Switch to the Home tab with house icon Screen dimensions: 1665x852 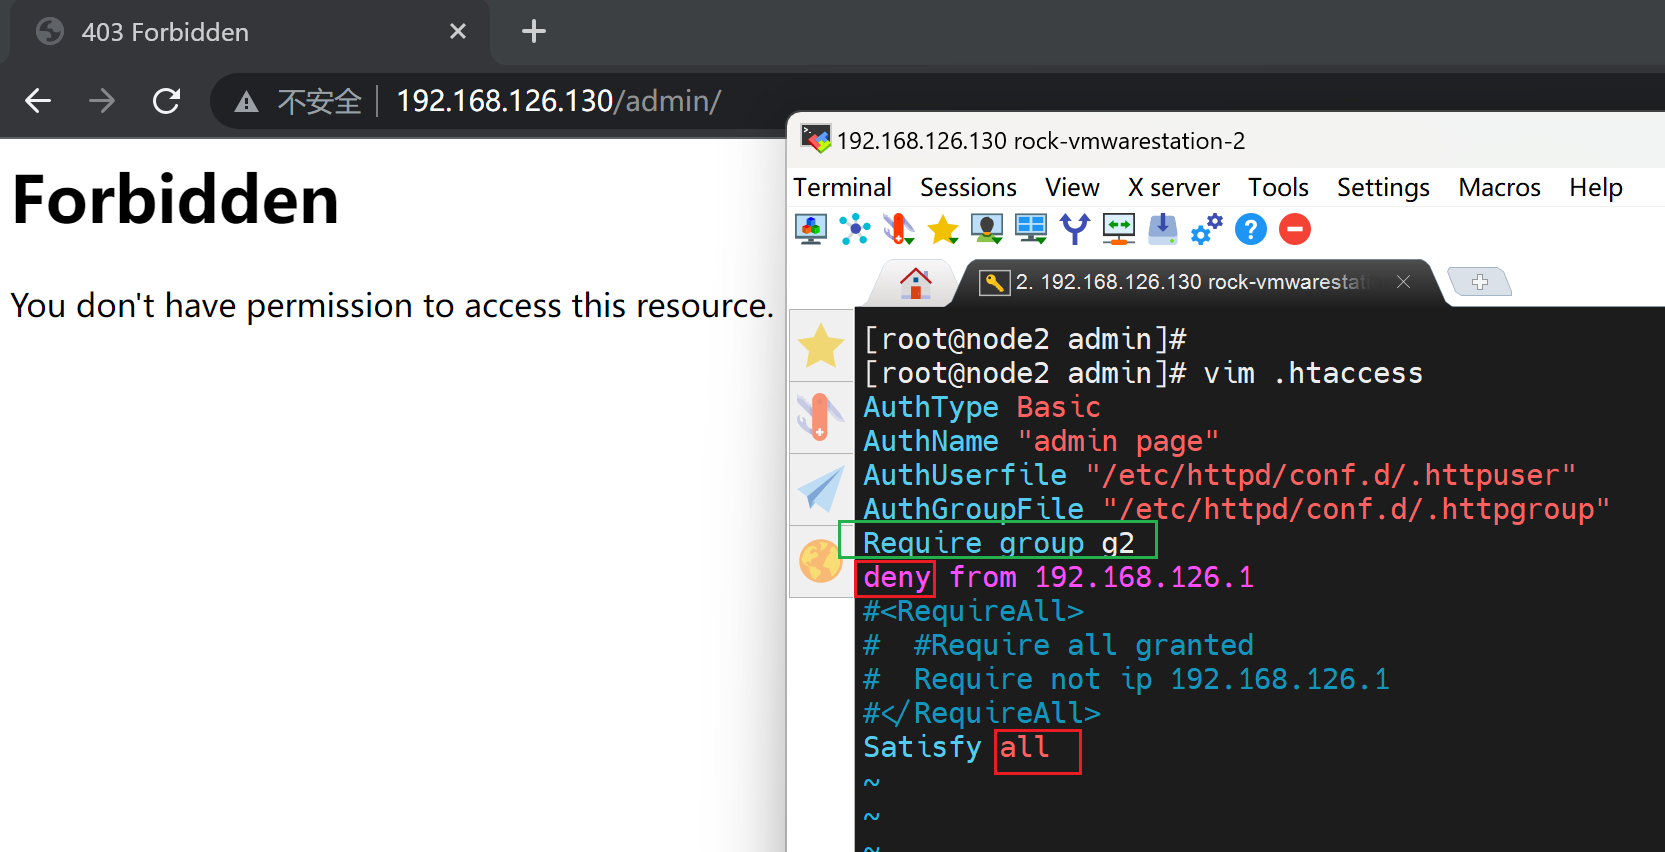[915, 283]
